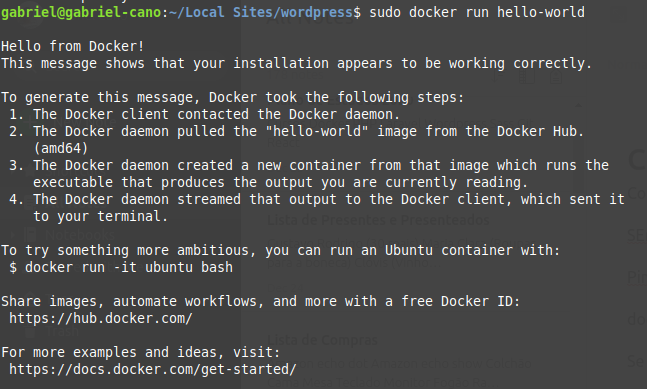Open the https://docs.docker.com/get-started/ link
647x389 pixels.
153,369
